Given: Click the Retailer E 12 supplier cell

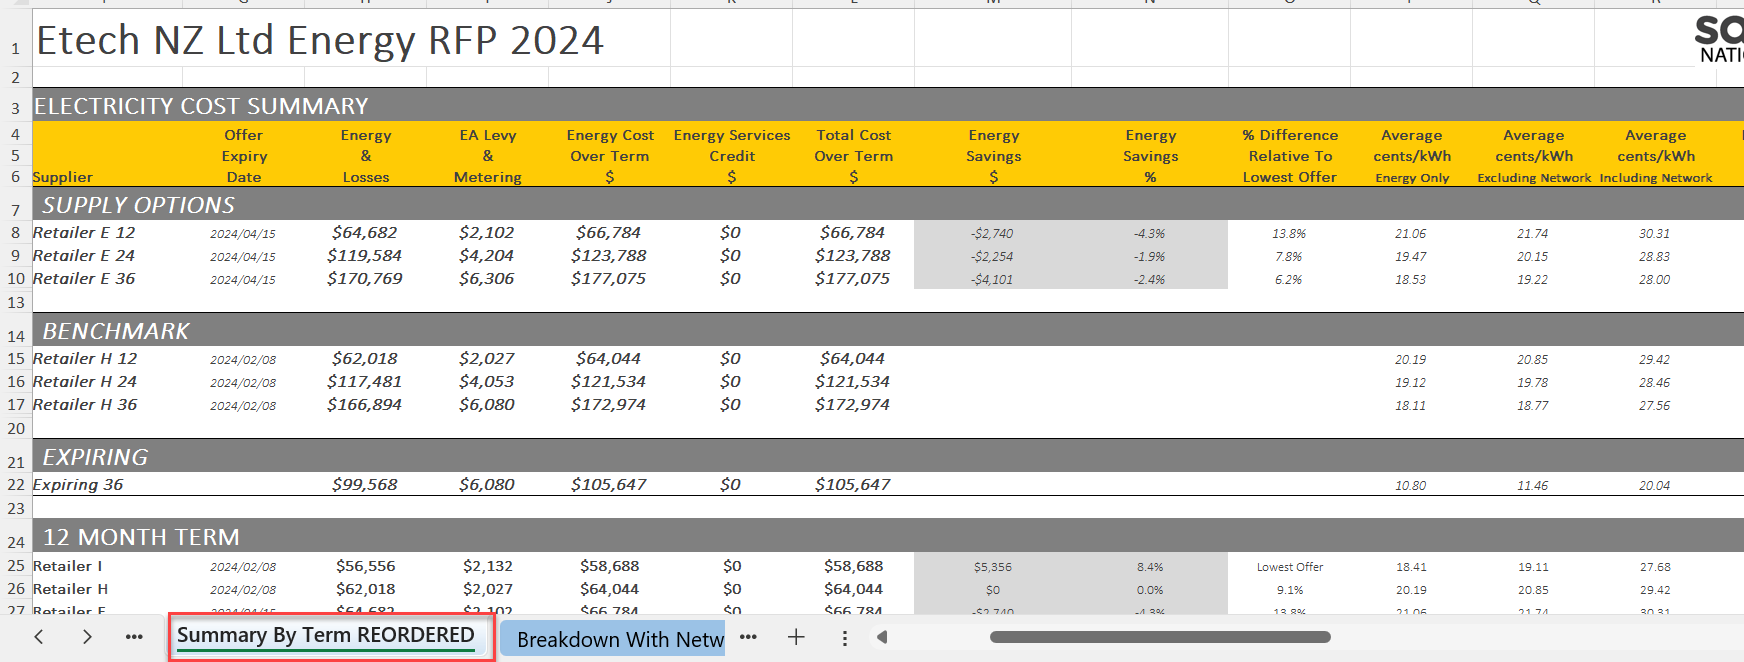Looking at the screenshot, I should pos(84,233).
